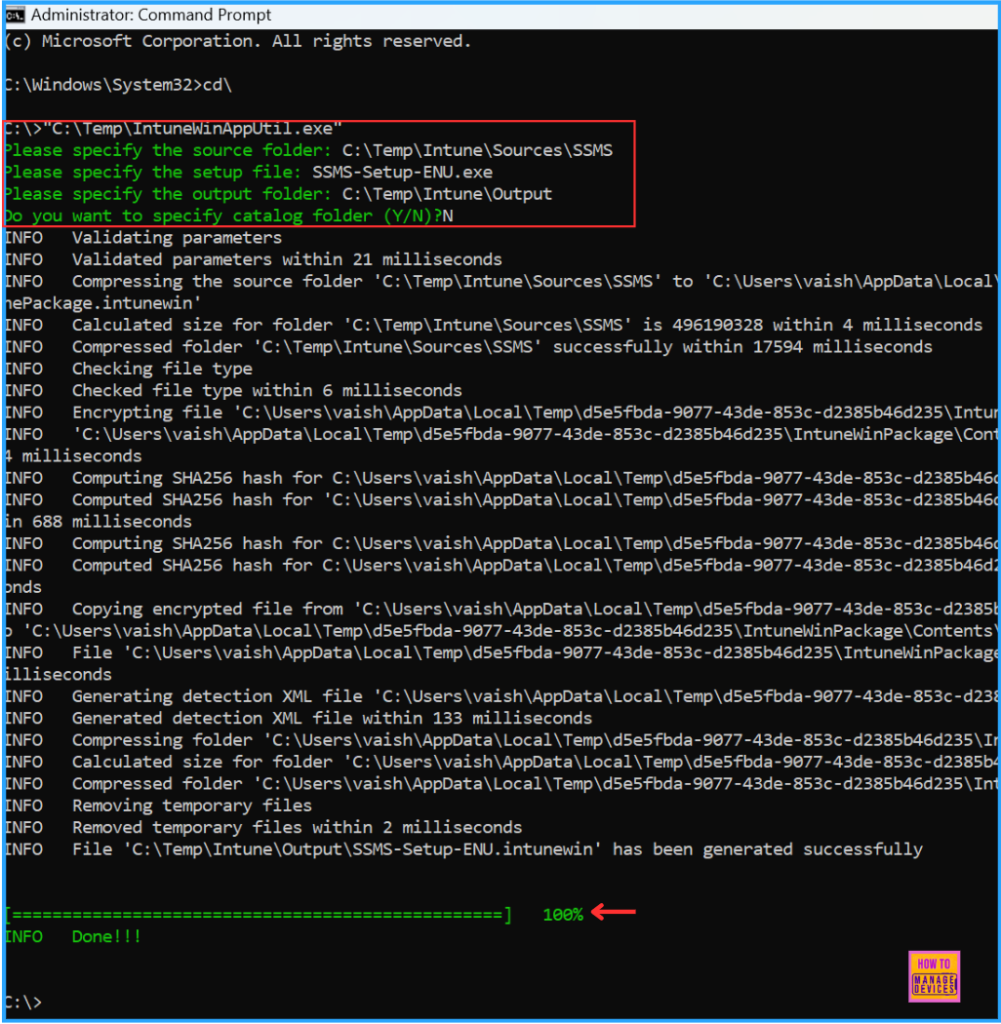The height and width of the screenshot is (1024, 1001).
Task: Click 'Generated detection XML file within 133 milliseconds'
Action: click(298, 718)
